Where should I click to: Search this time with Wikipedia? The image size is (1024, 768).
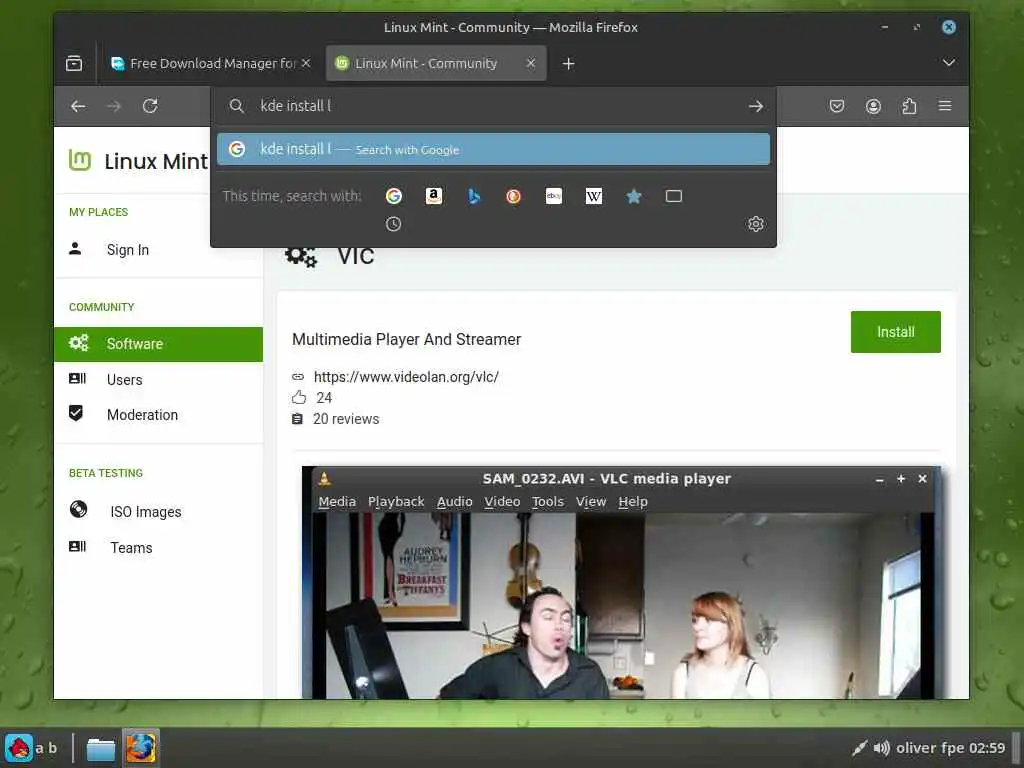click(594, 196)
